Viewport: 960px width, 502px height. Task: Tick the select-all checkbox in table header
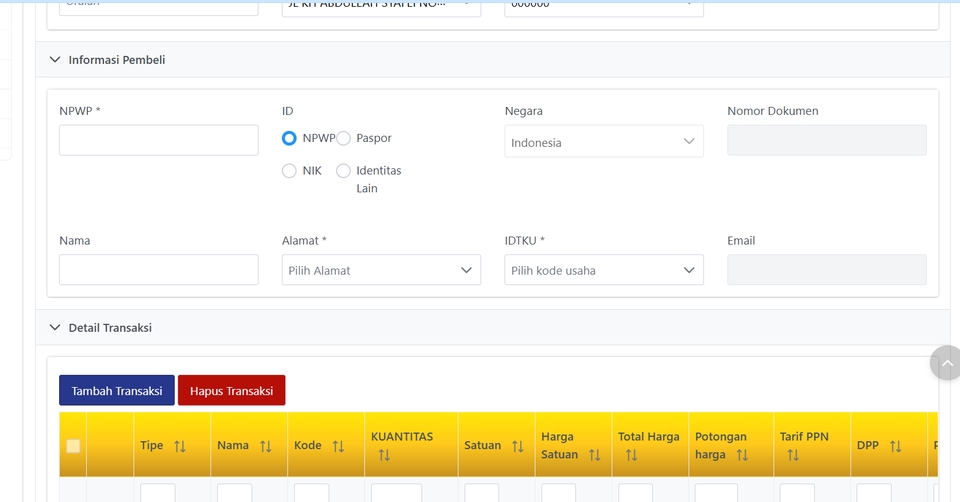(x=73, y=446)
